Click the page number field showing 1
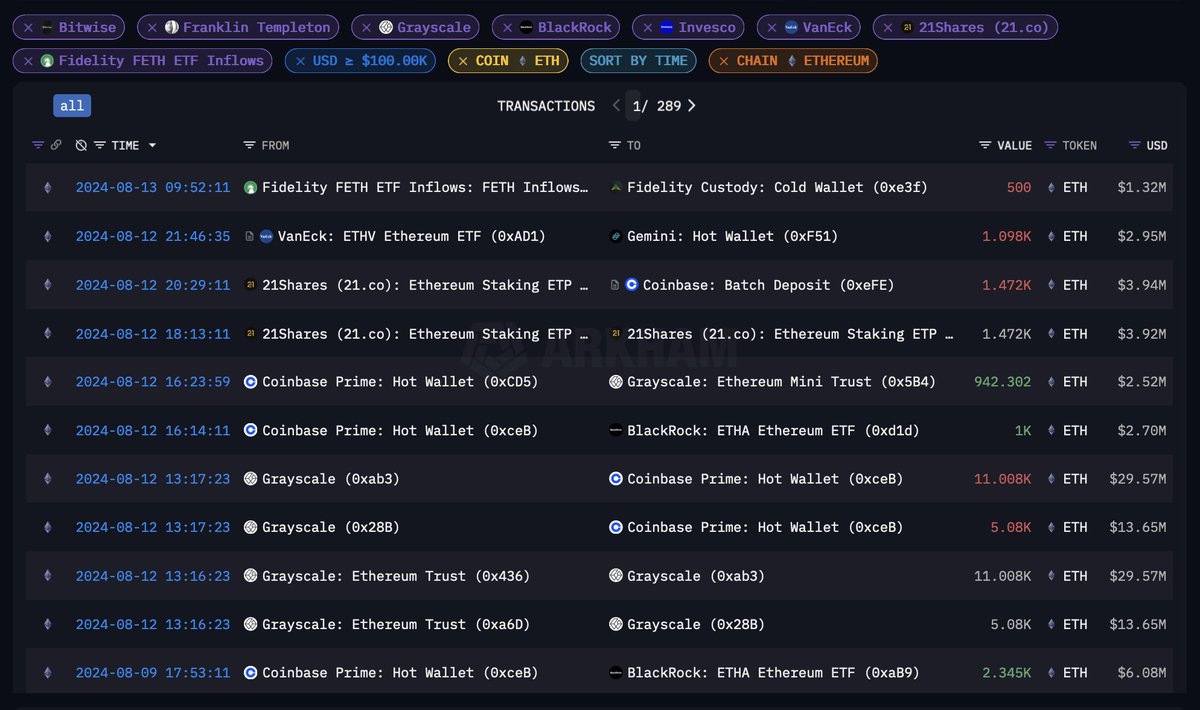This screenshot has height=710, width=1200. pos(634,106)
